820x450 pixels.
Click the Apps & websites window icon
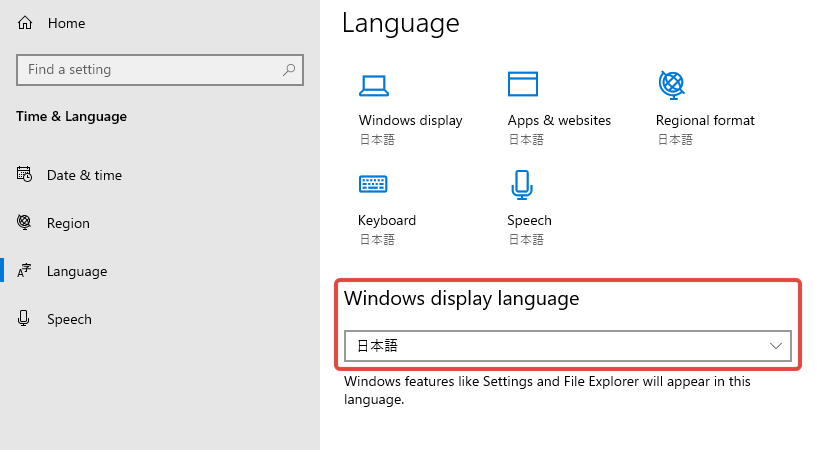(522, 84)
